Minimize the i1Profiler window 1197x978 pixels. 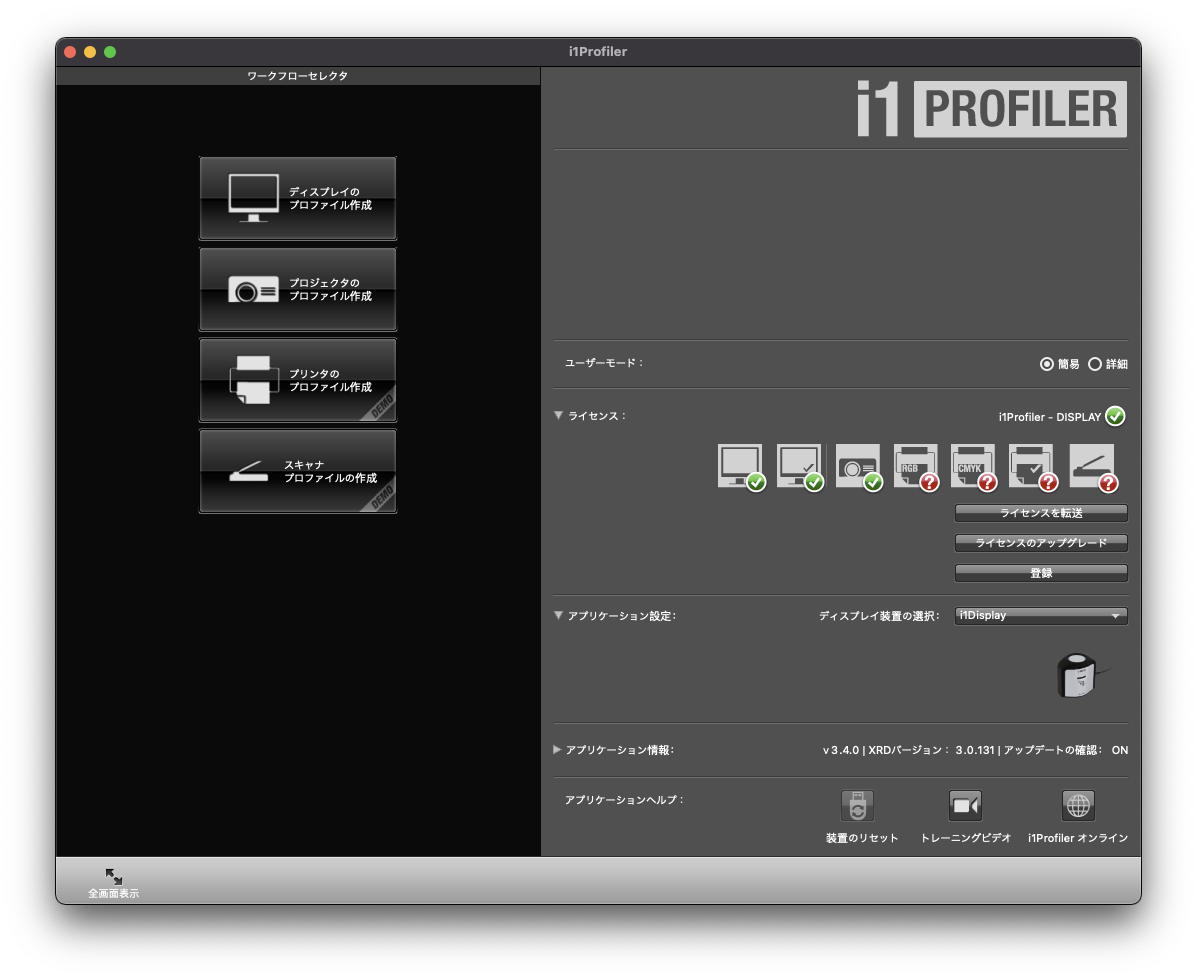90,52
